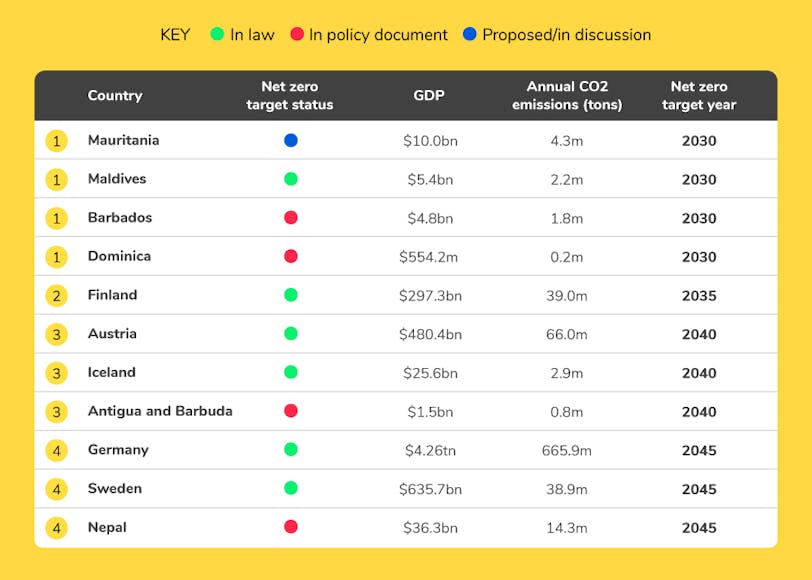This screenshot has width=812, height=580.
Task: Click the Net zero target status header
Action: tap(290, 96)
